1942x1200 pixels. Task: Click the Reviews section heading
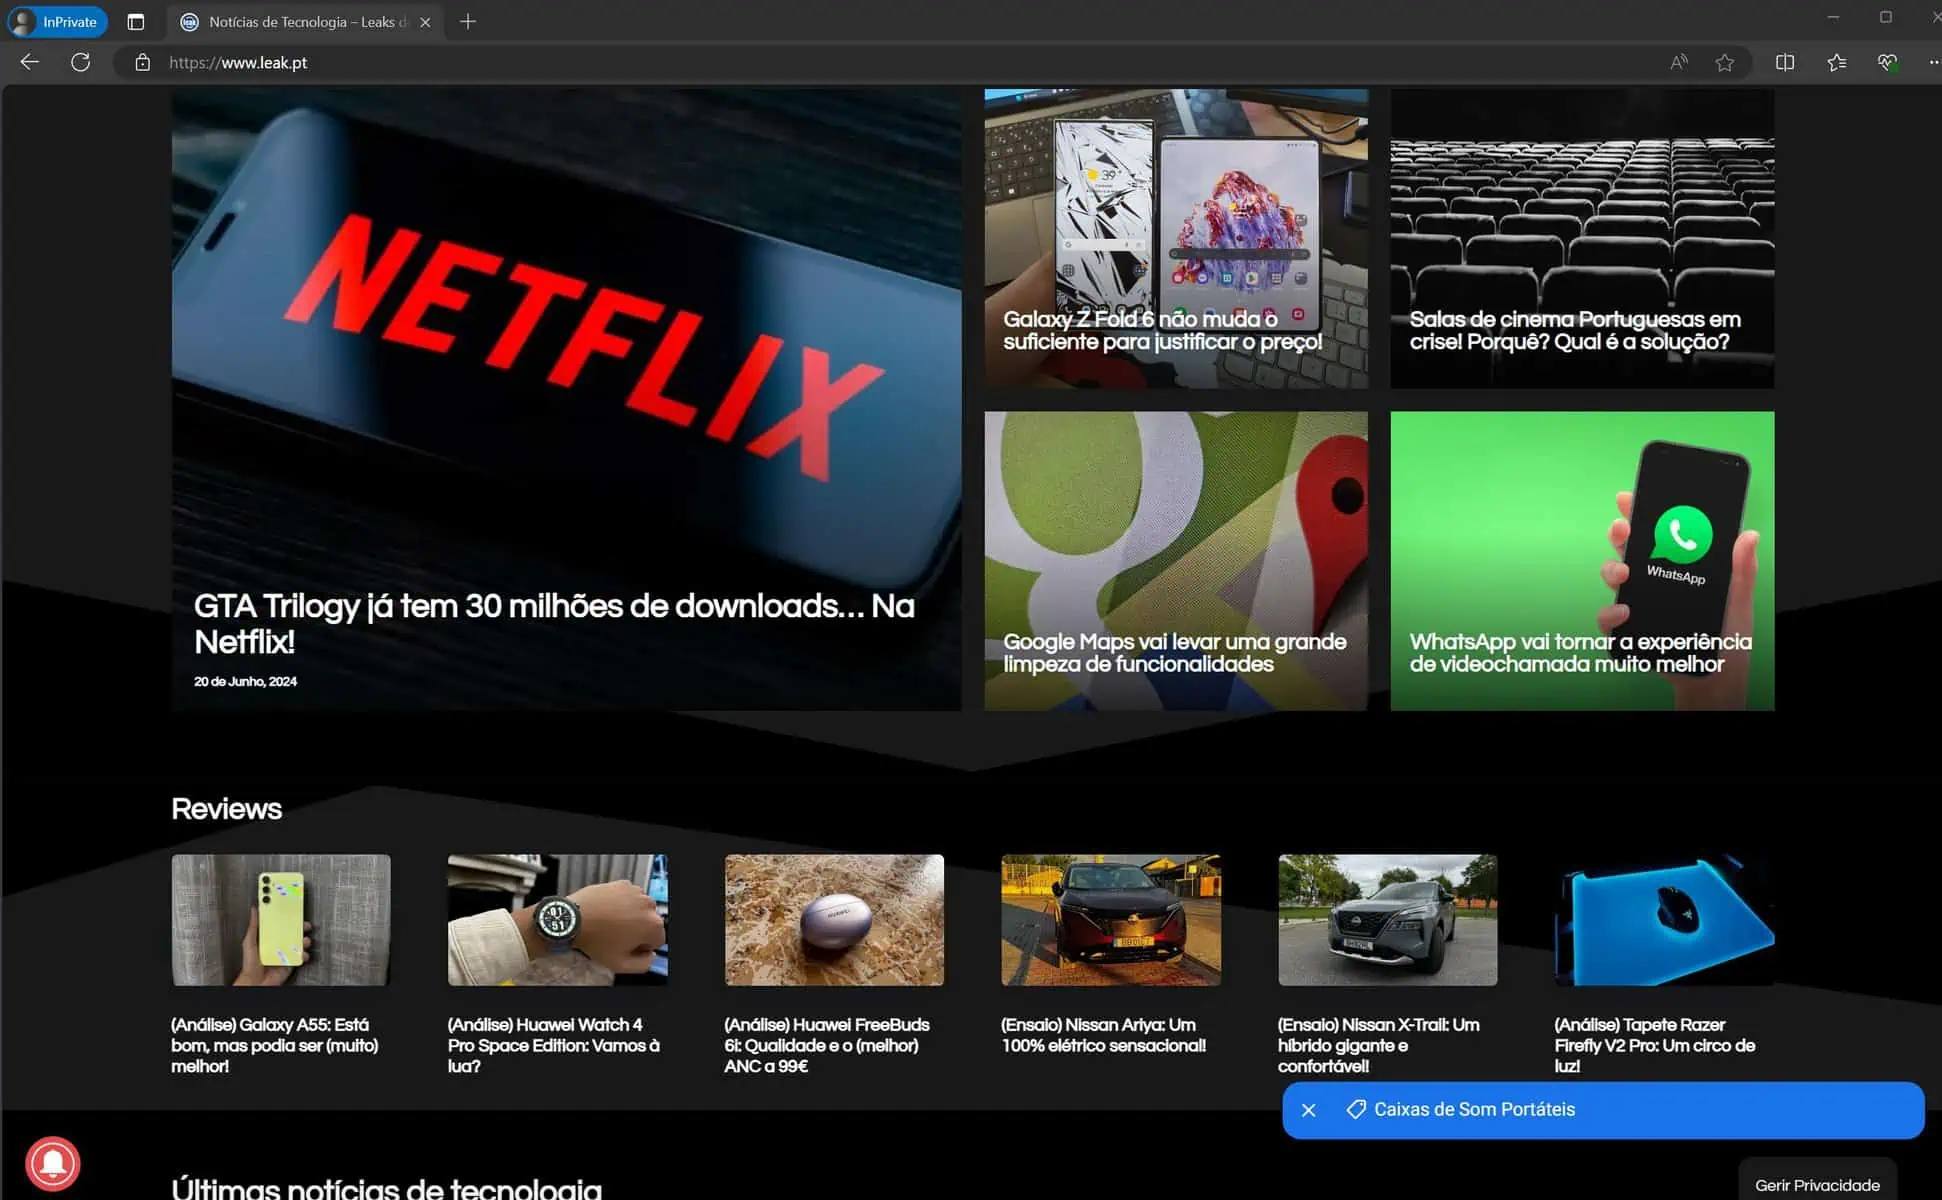(x=227, y=809)
